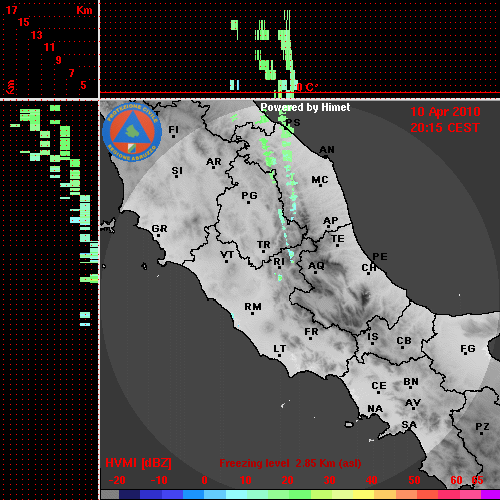Click the Protezione Civile Regione Abruzzo logo
Viewport: 500px width, 500px height.
(x=132, y=132)
